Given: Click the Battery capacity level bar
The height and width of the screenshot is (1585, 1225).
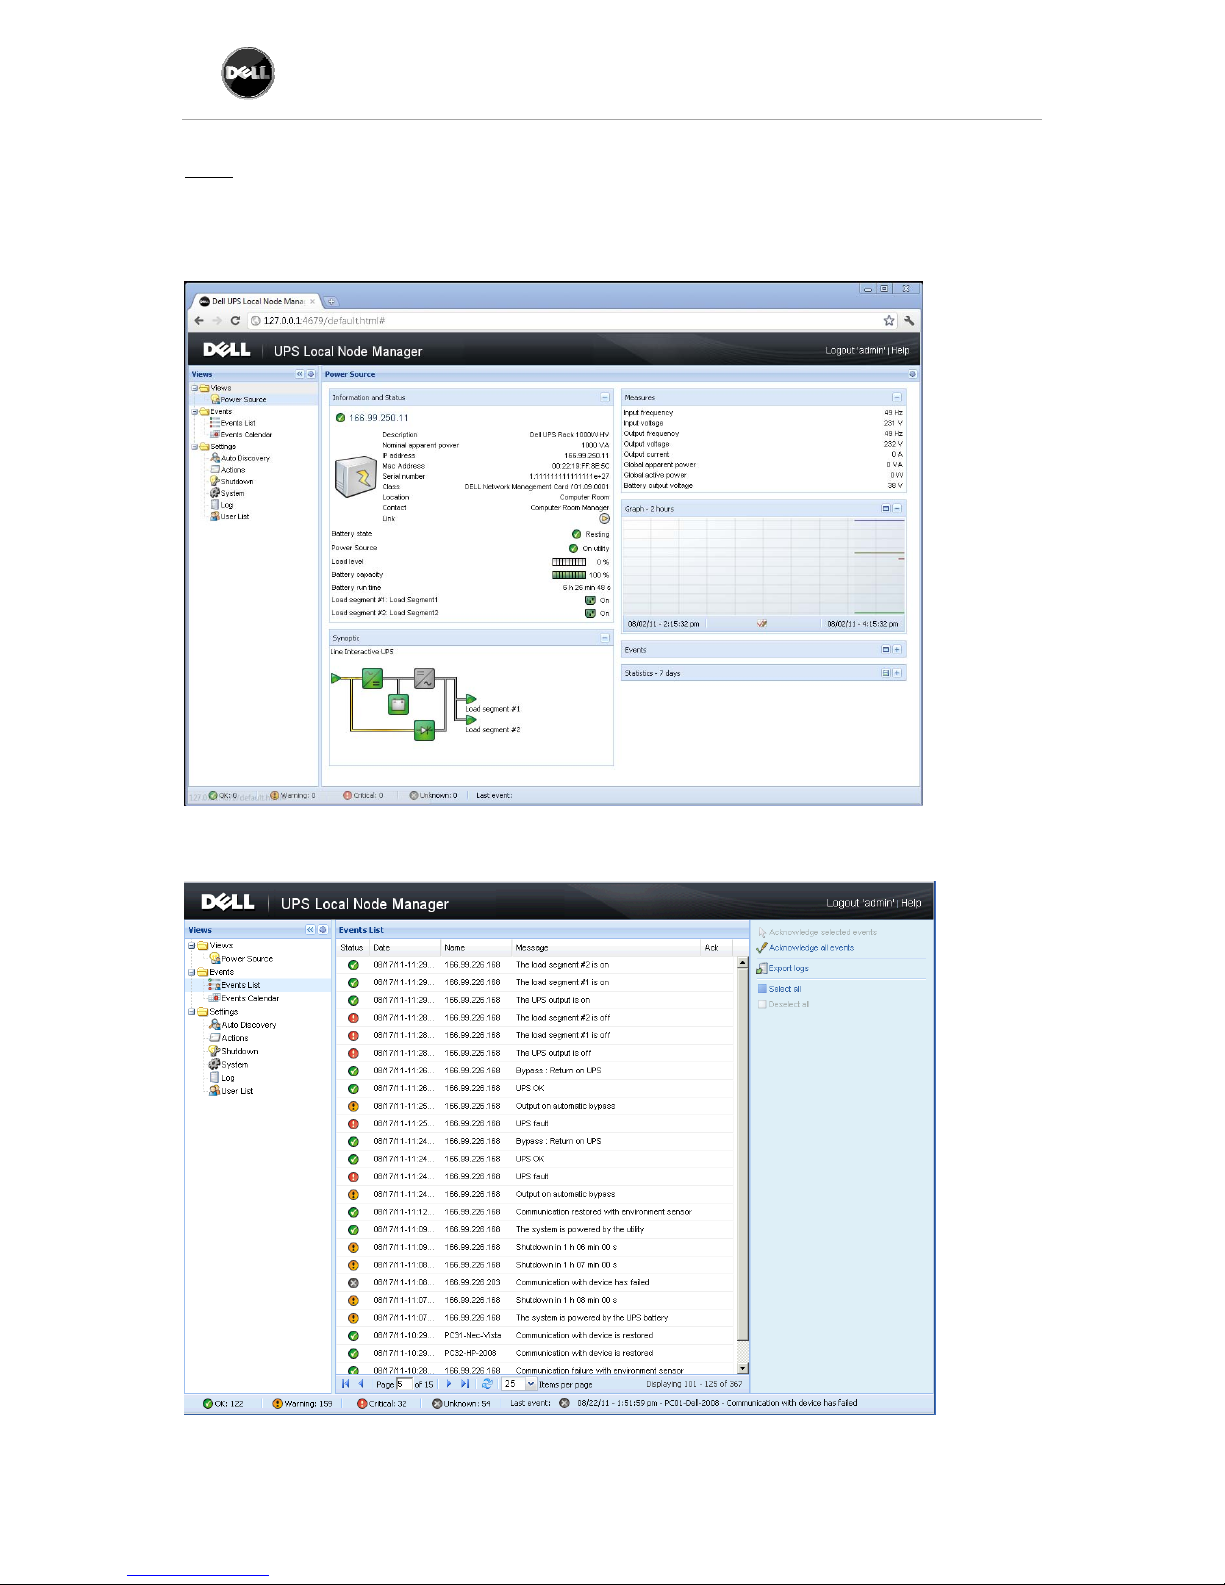Looking at the screenshot, I should coord(569,575).
